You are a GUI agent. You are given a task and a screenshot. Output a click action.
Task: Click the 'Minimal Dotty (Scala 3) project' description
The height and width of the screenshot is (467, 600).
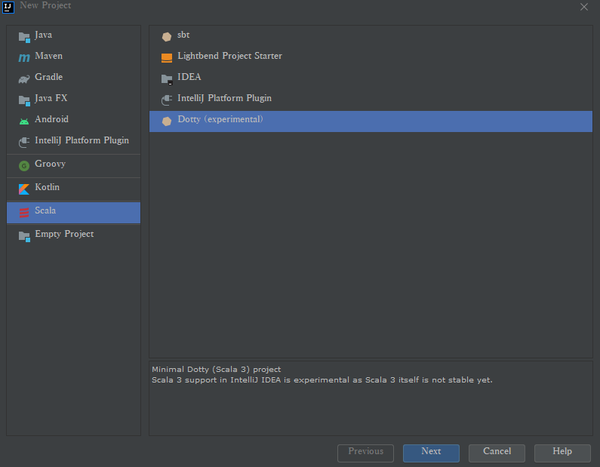point(216,369)
